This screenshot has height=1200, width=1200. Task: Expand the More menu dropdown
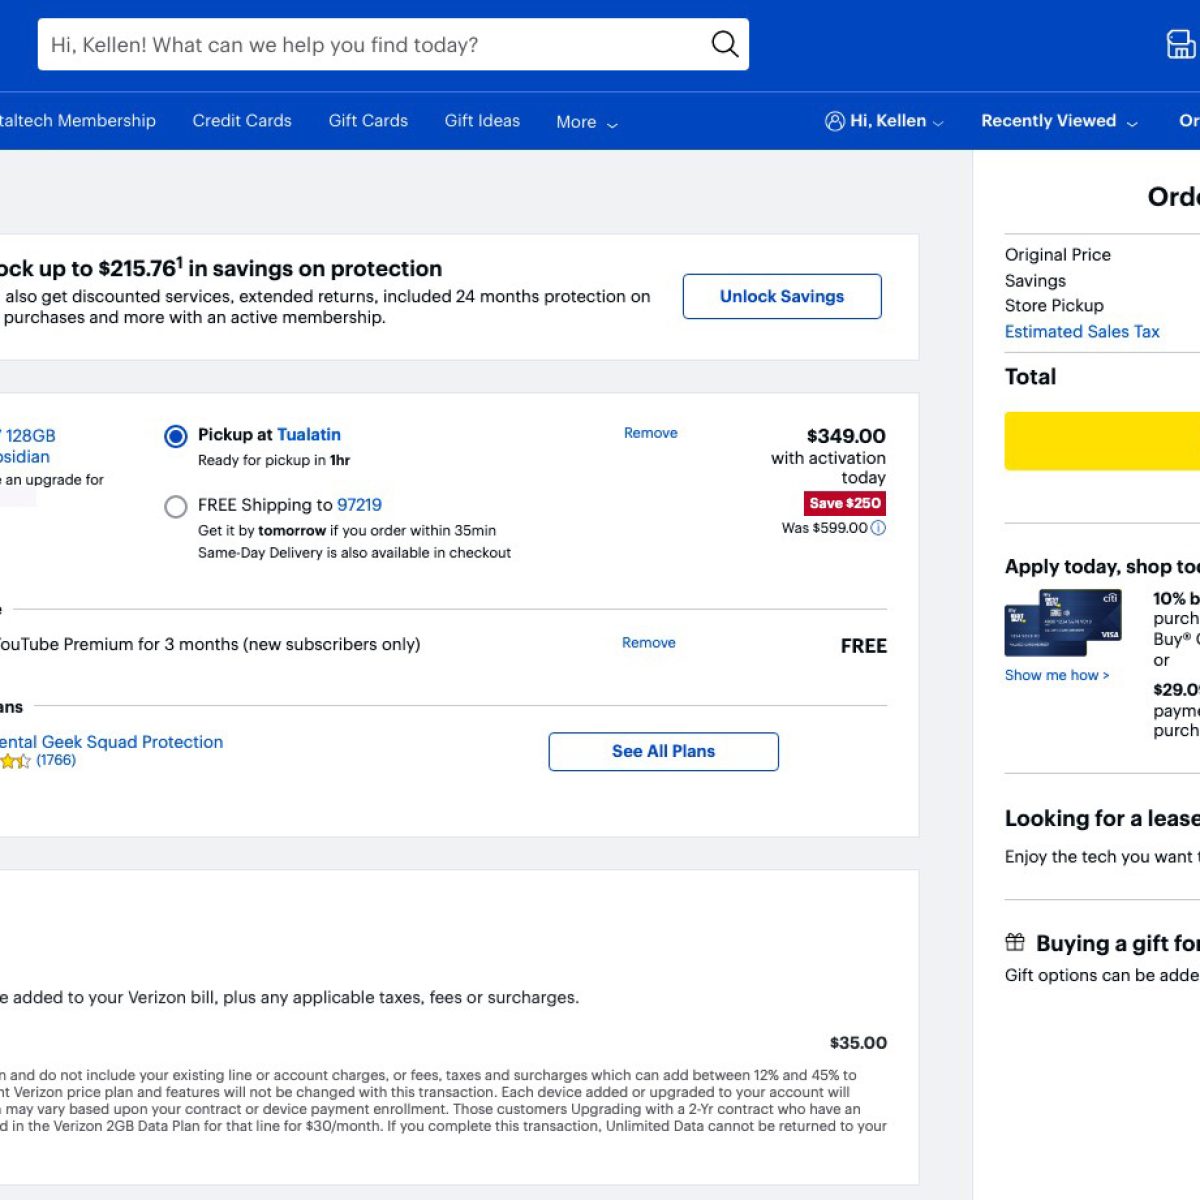point(587,122)
